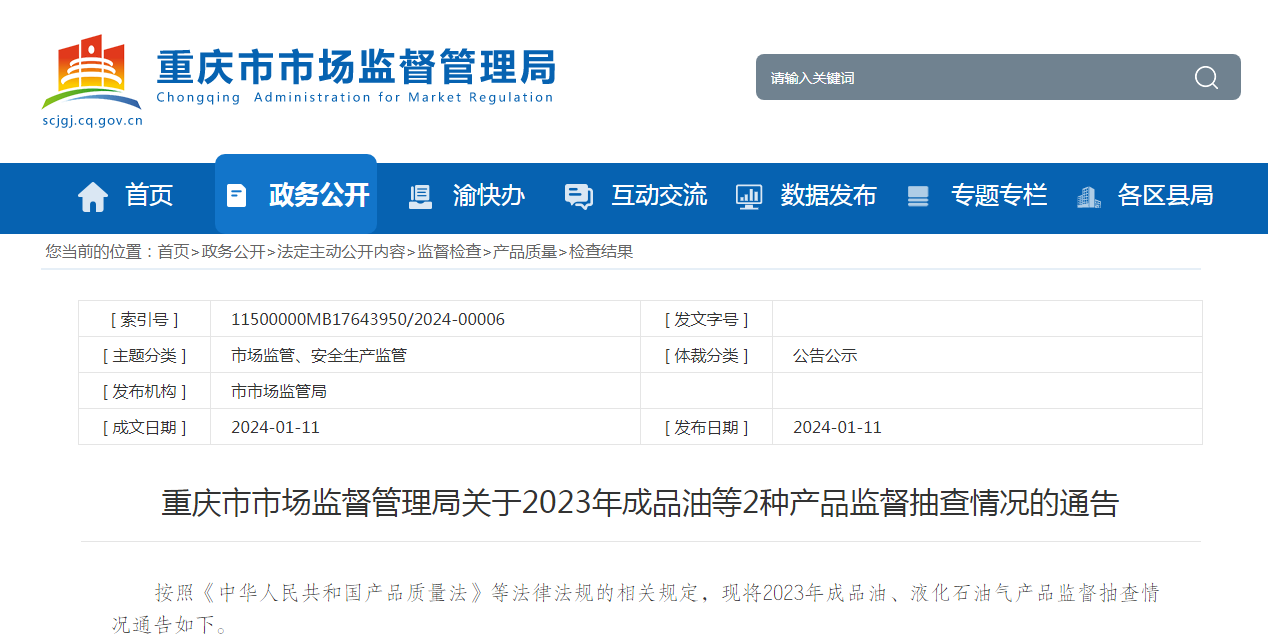Click the [ 发文字号 ] label cell
This screenshot has height=640, width=1268.
[707, 319]
